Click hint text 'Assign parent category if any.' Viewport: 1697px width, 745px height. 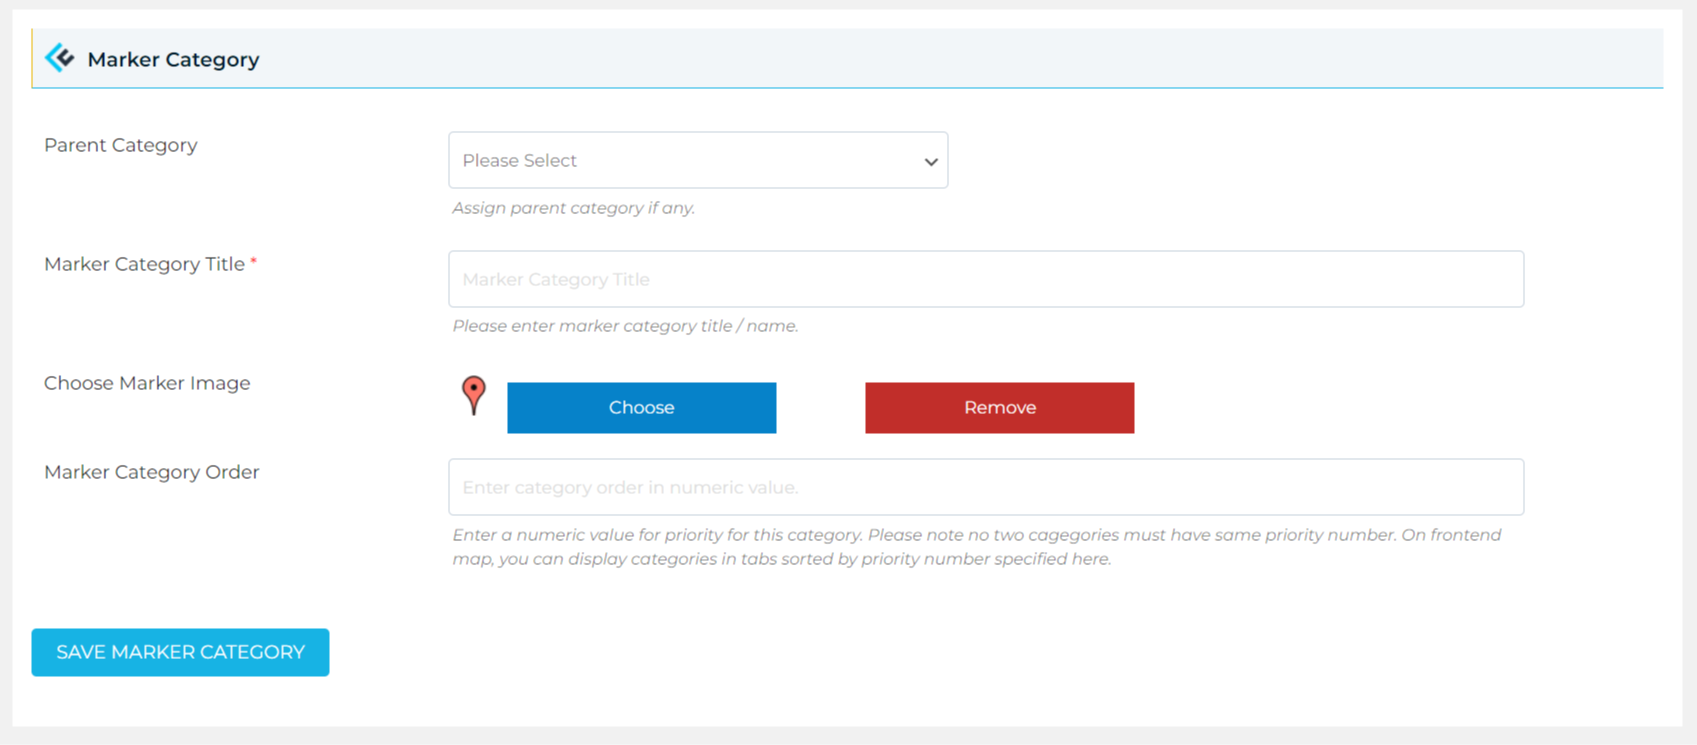click(x=573, y=208)
